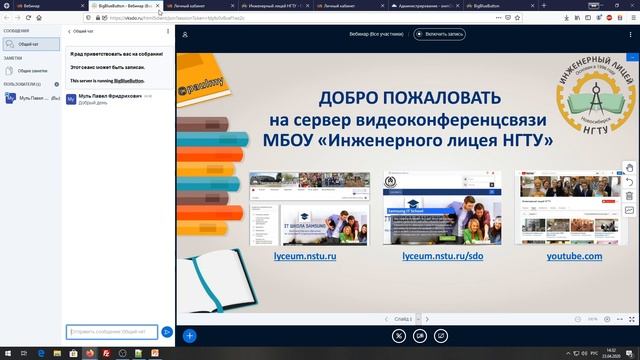This screenshot has width=640, height=360.
Task: Show hidden system tray icons
Action: pyautogui.click(x=568, y=353)
